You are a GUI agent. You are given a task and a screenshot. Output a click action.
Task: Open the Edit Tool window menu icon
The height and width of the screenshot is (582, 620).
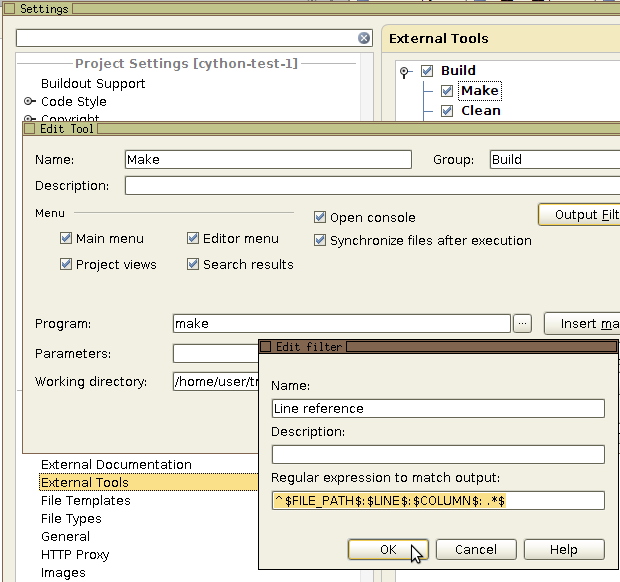point(30,128)
